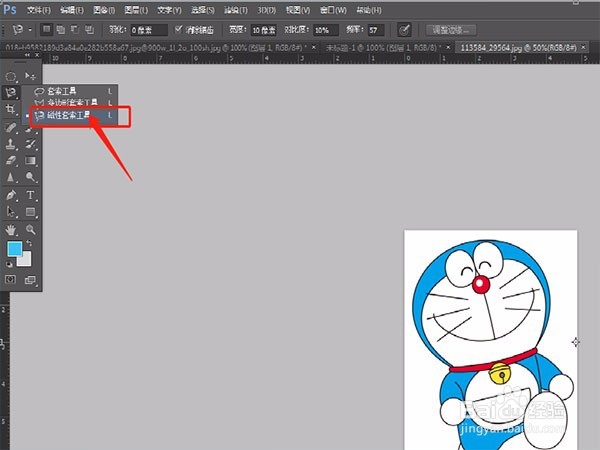The image size is (600, 450).
Task: Select the Rectangle shape tool
Action: 30,212
